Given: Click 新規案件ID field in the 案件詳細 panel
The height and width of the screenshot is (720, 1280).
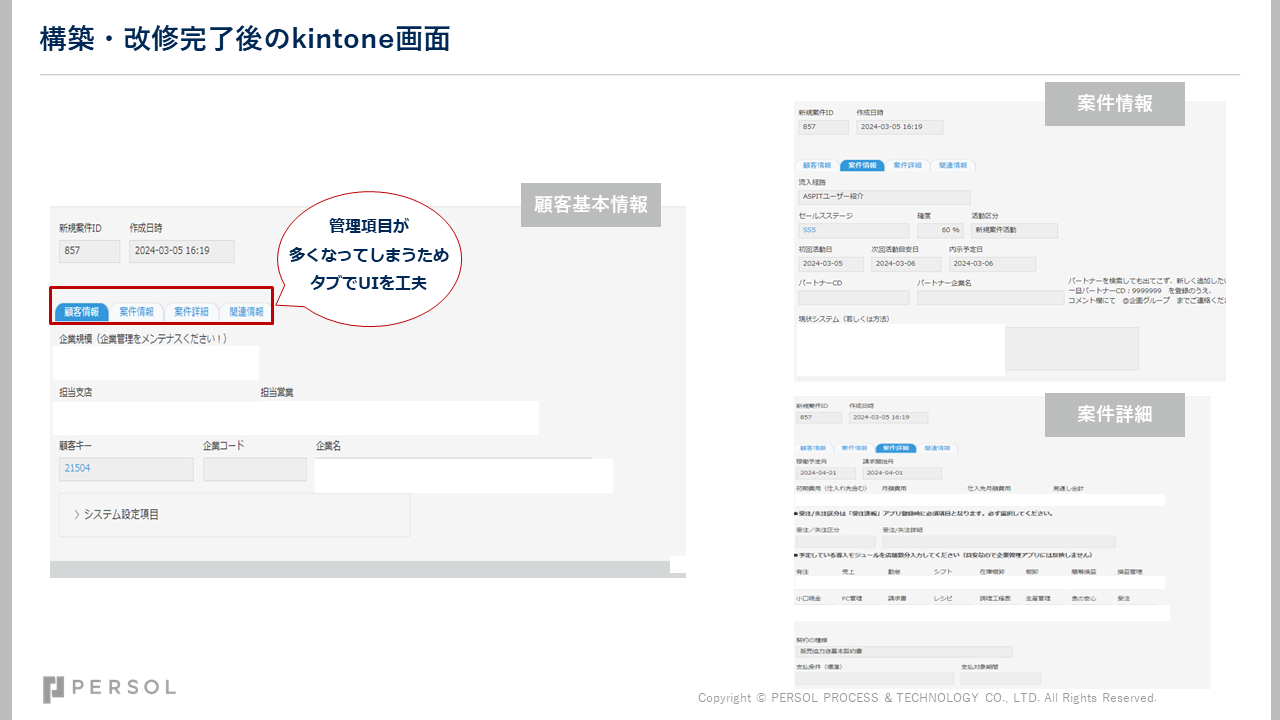Looking at the screenshot, I should [819, 417].
